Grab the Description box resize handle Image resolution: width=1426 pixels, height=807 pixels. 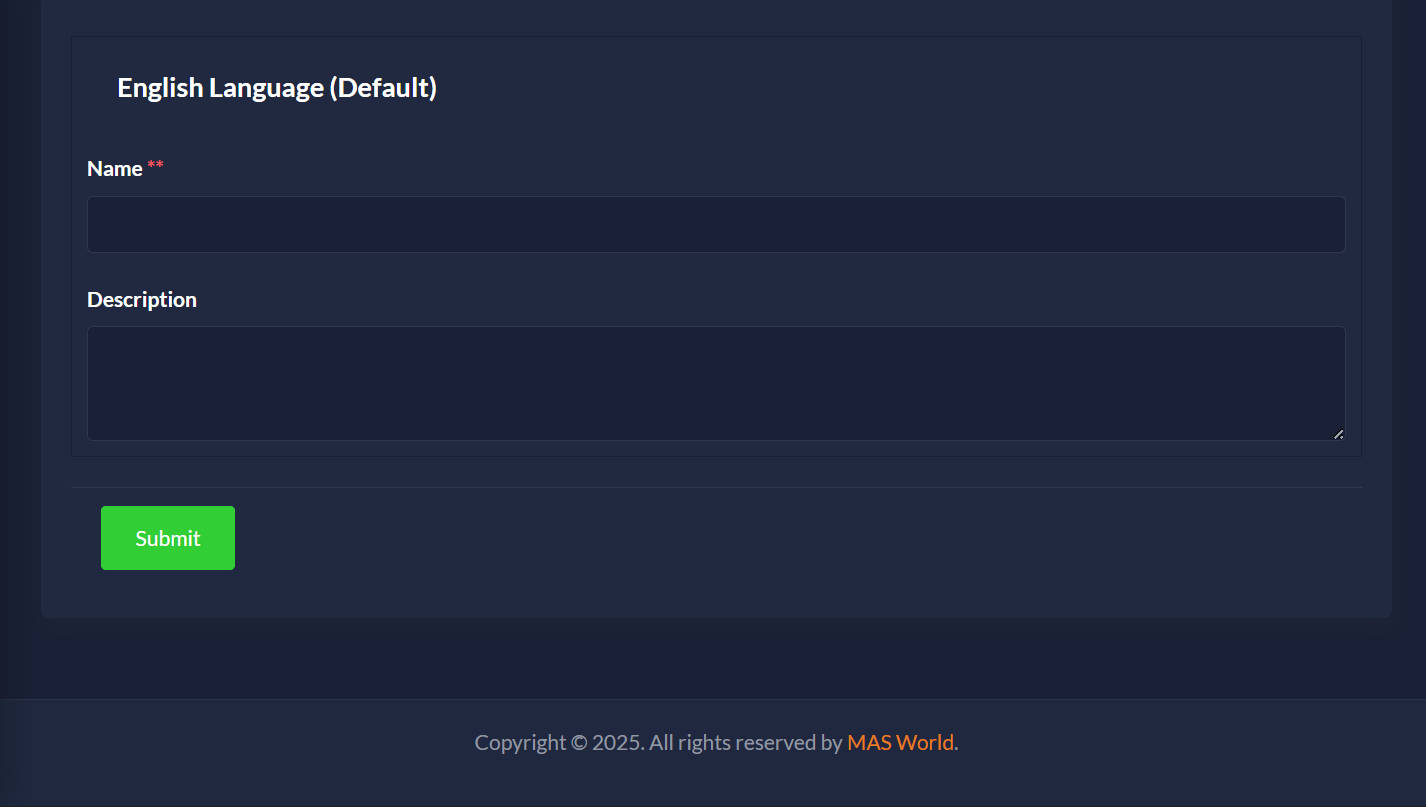pyautogui.click(x=1338, y=434)
